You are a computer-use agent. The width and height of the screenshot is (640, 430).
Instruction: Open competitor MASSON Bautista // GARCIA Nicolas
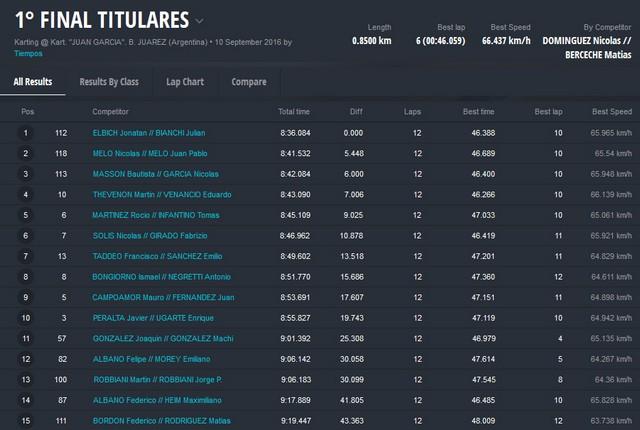[x=156, y=174]
